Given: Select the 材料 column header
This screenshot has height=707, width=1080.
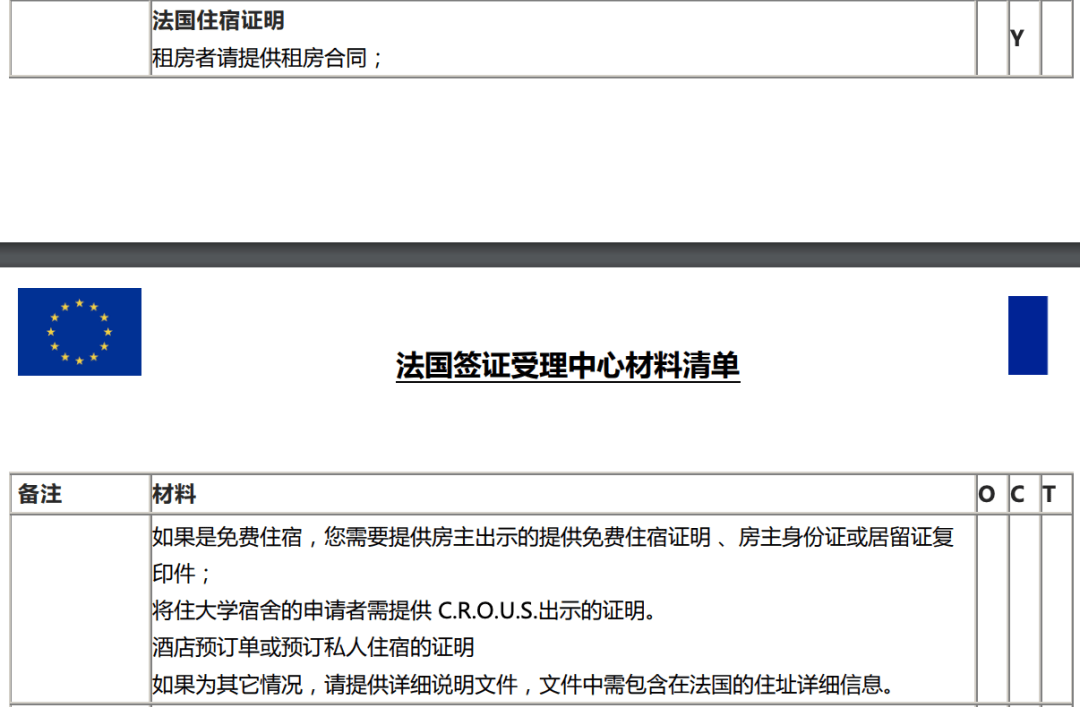Looking at the screenshot, I should point(174,494).
